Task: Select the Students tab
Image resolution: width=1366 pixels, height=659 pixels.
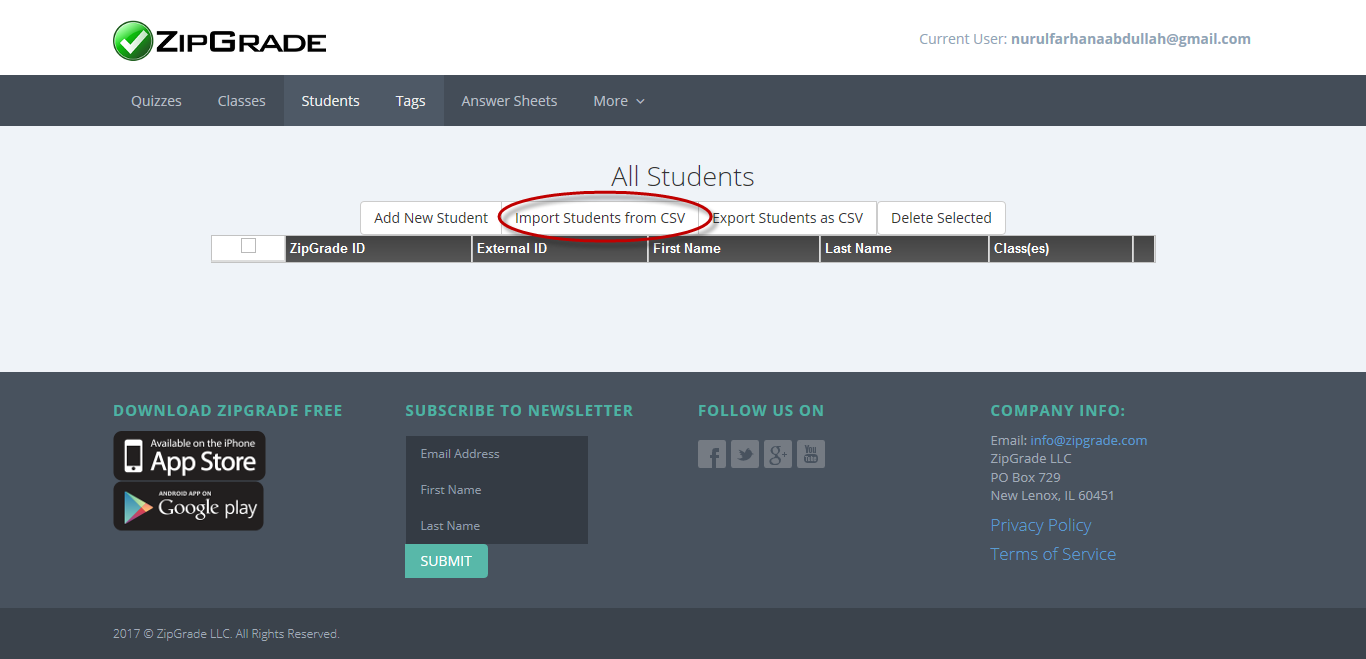Action: click(331, 101)
